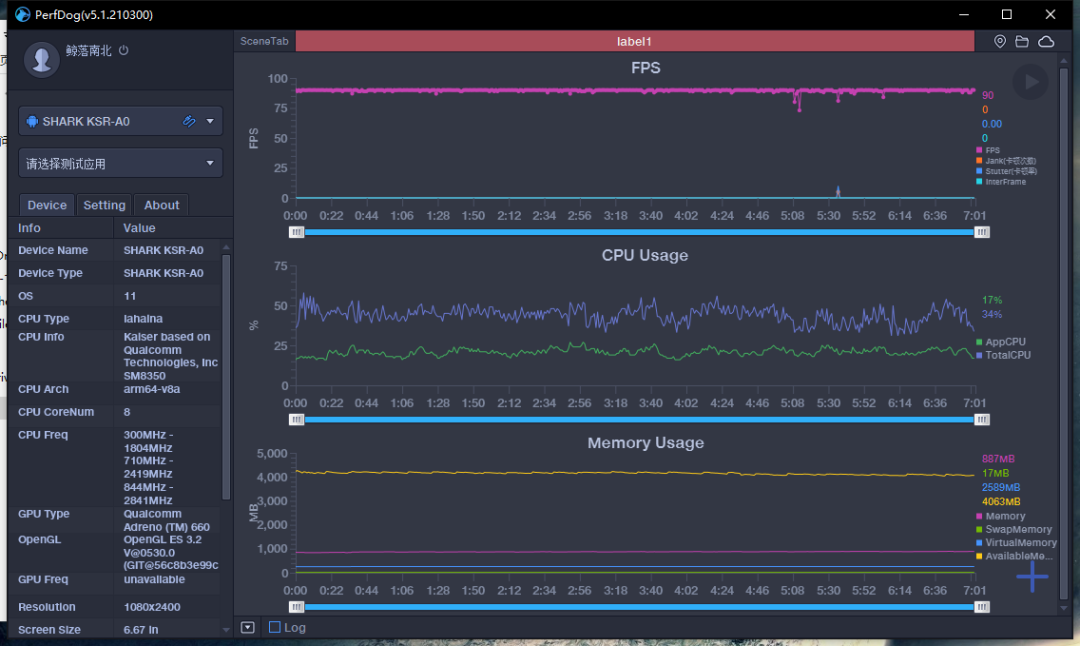1080x646 pixels.
Task: Click the red label1 scene bar
Action: (x=634, y=41)
